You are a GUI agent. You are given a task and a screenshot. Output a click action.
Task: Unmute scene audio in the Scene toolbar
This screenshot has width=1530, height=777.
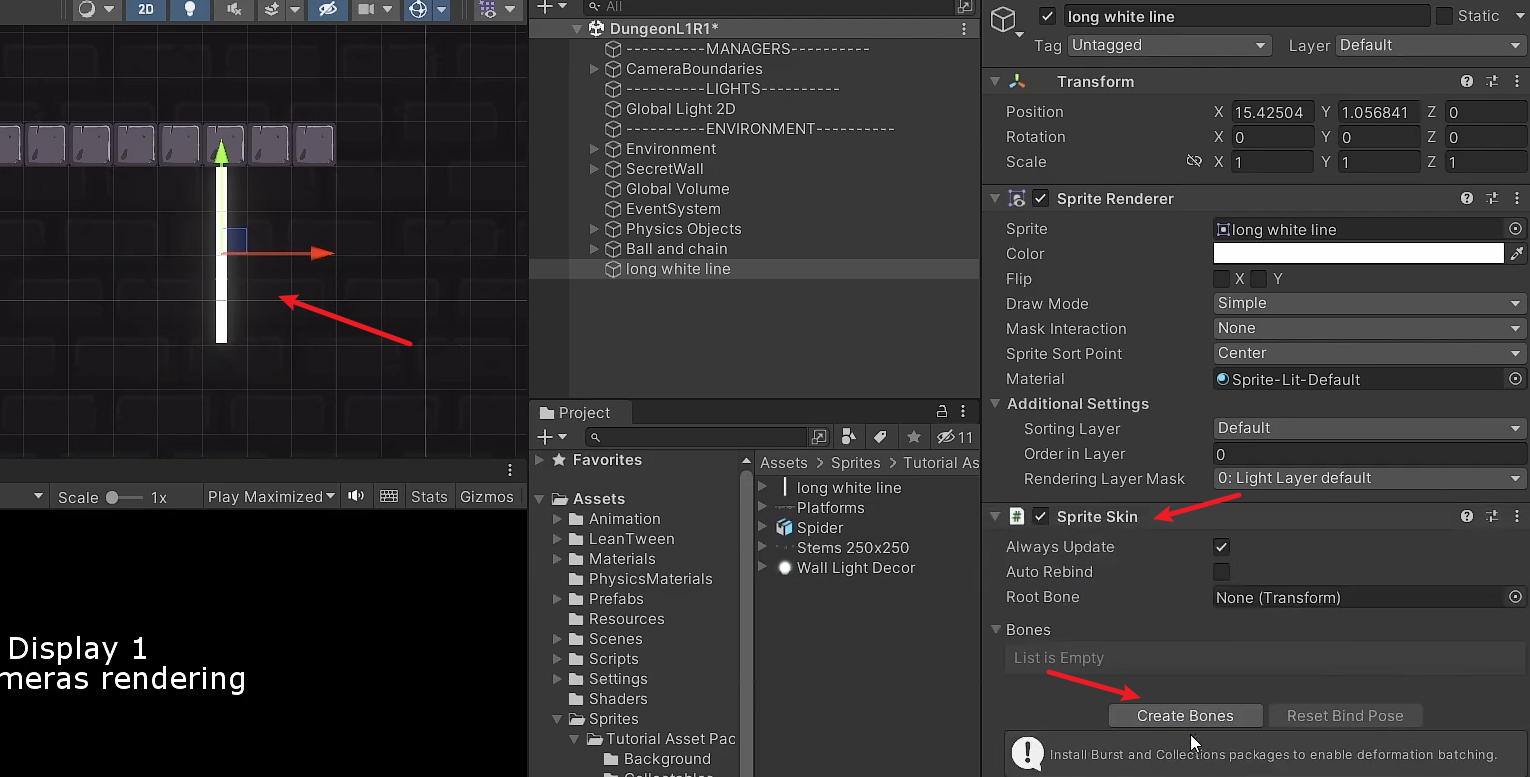pyautogui.click(x=236, y=11)
